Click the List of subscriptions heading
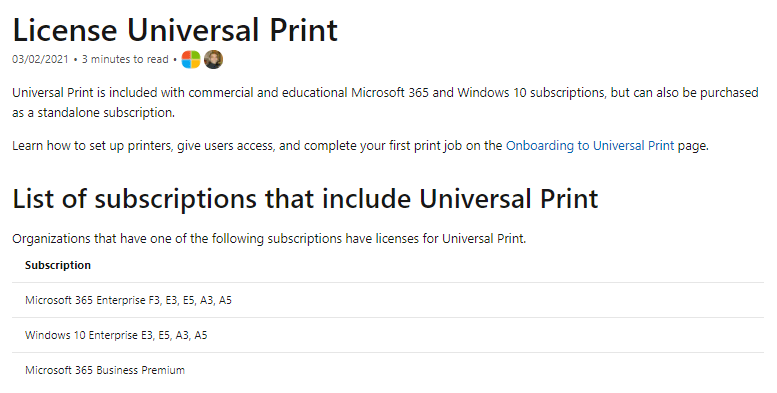 tap(305, 199)
